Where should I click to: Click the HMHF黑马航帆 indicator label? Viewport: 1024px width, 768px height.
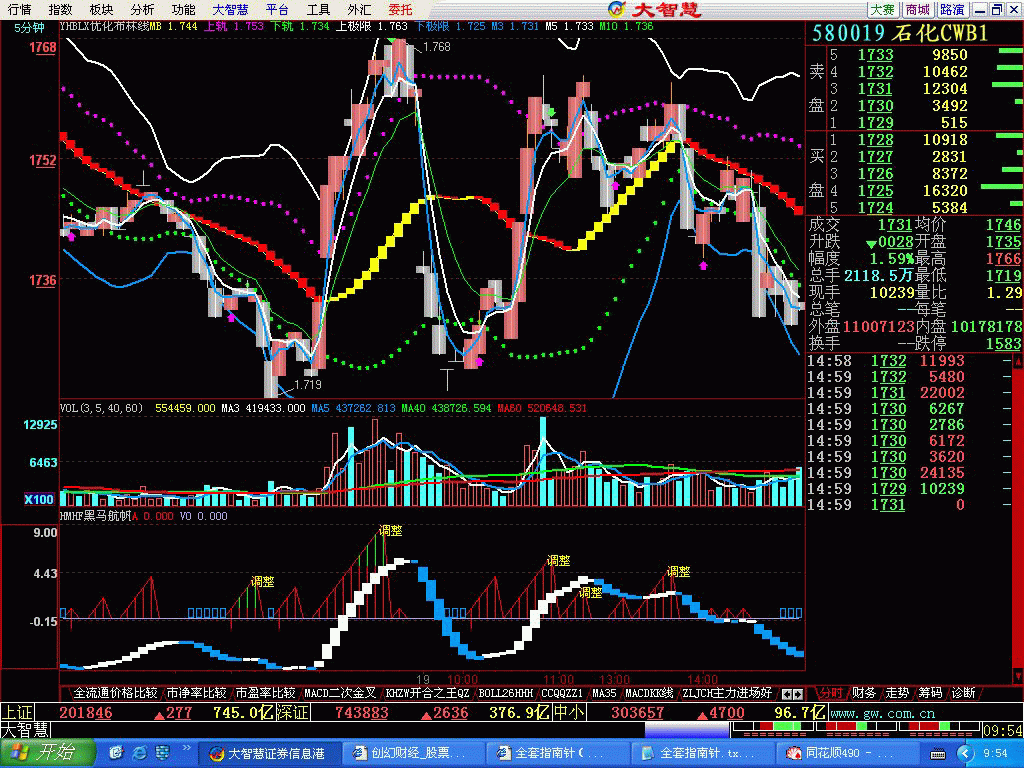click(95, 516)
